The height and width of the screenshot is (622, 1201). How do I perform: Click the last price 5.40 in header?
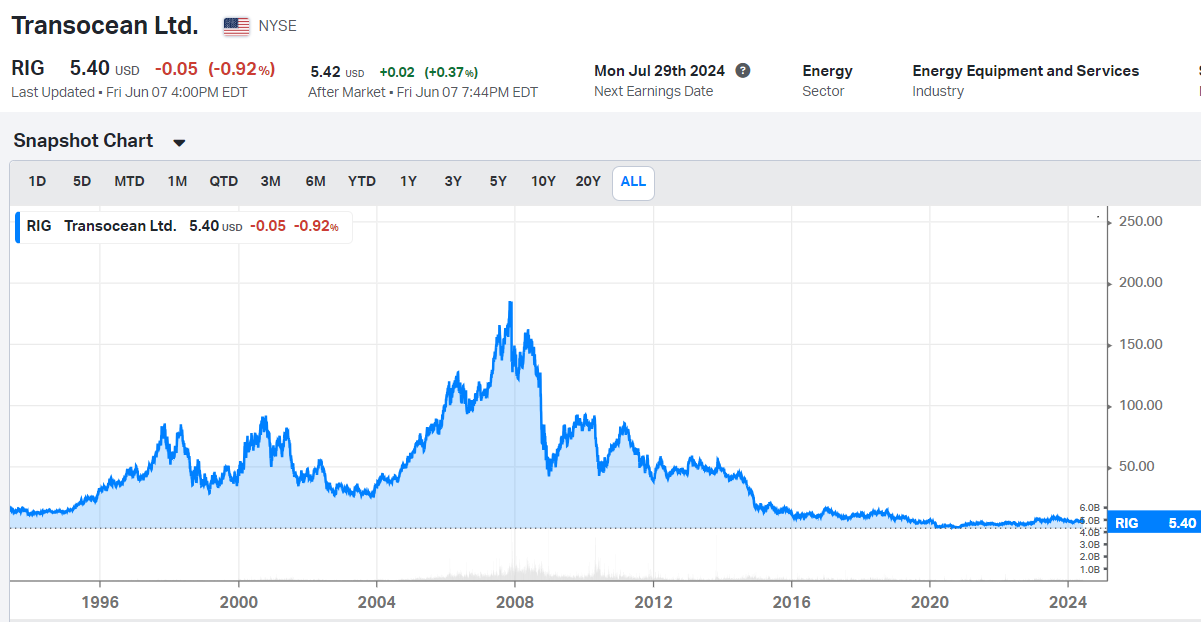click(x=89, y=69)
